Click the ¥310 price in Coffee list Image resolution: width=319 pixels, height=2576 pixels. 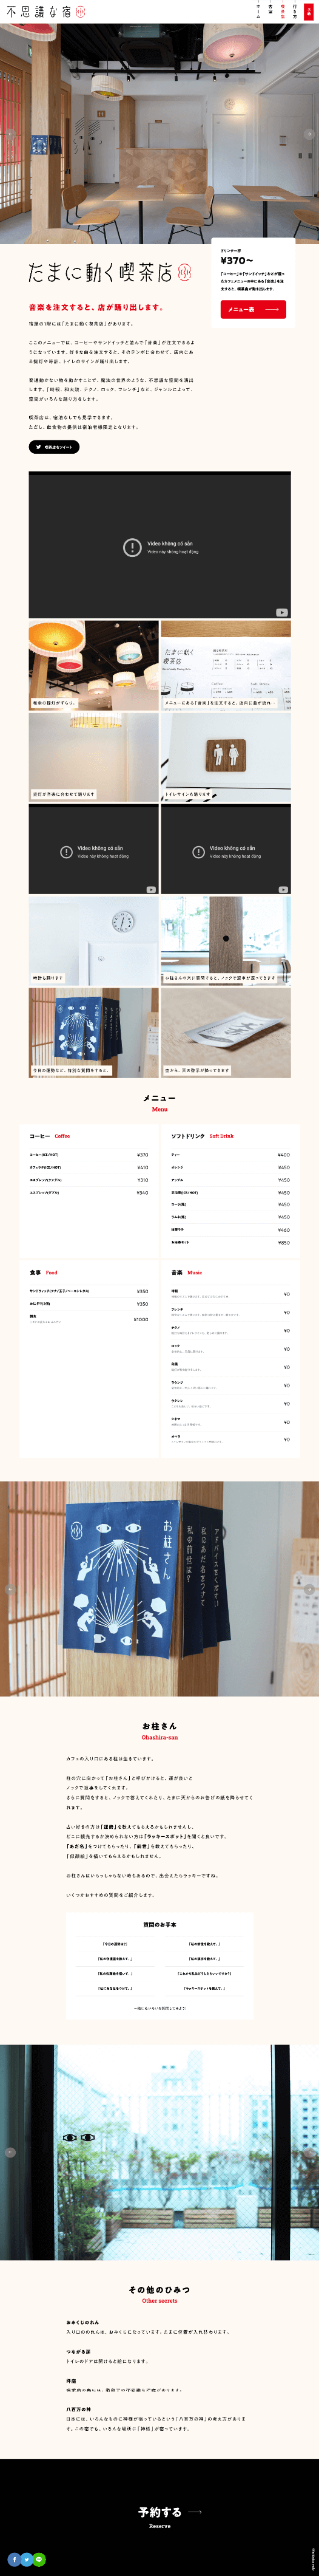(142, 1180)
